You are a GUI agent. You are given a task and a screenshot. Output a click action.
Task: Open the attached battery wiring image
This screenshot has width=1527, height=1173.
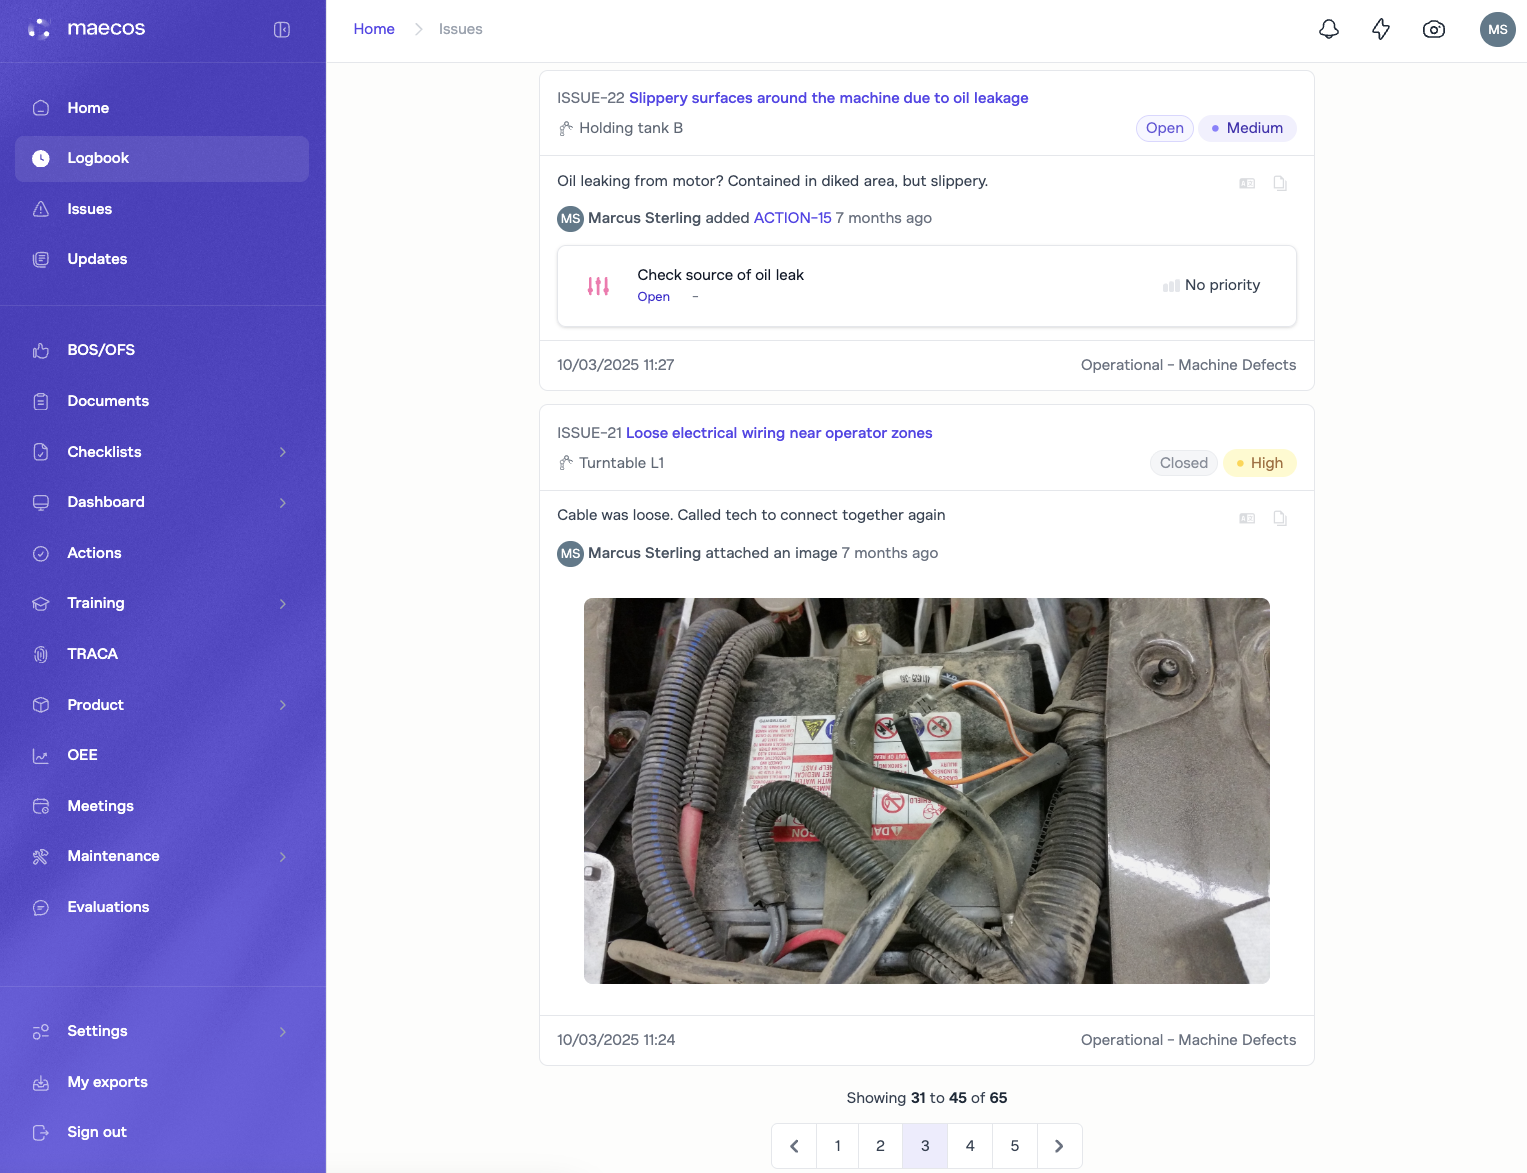tap(926, 790)
